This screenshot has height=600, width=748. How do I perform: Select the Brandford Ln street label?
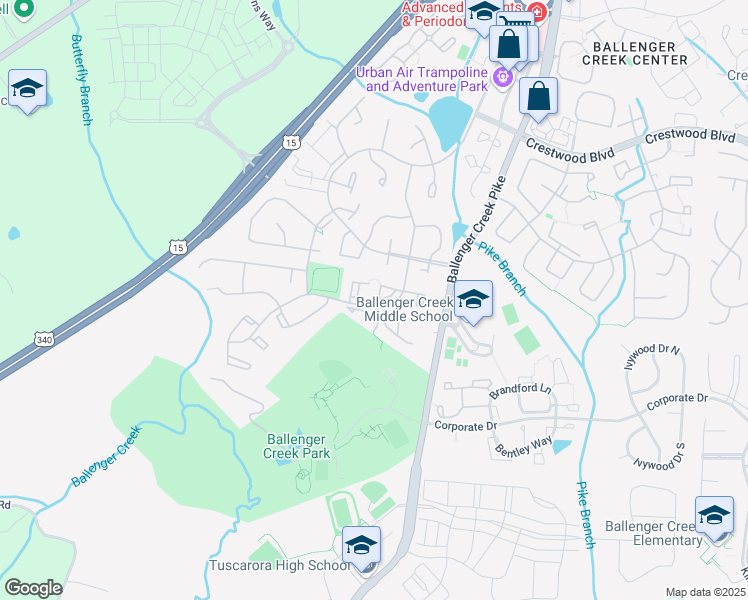[520, 391]
